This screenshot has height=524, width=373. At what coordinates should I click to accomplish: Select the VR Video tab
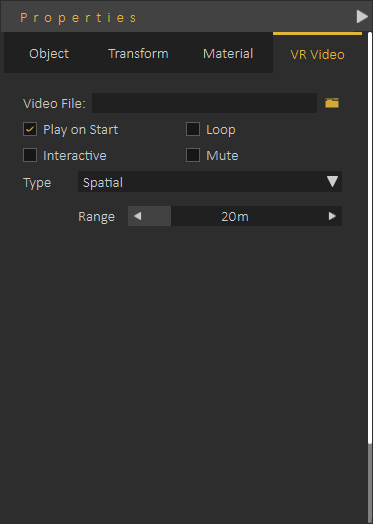[317, 54]
